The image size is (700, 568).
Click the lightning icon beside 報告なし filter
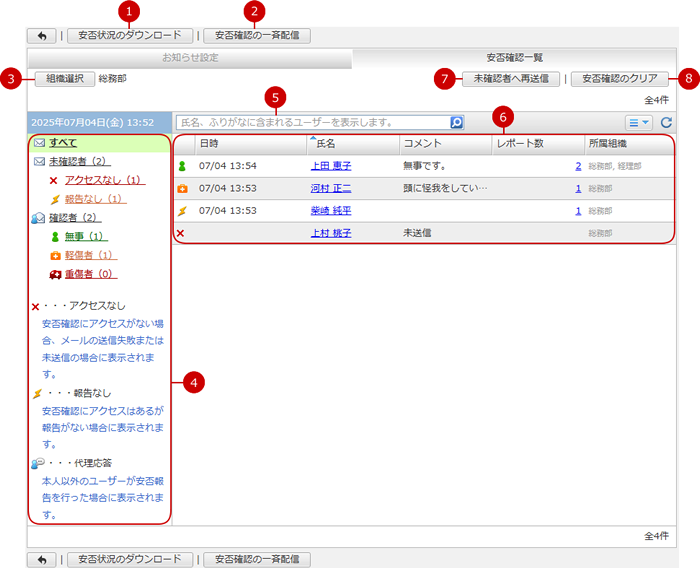pyautogui.click(x=55, y=199)
